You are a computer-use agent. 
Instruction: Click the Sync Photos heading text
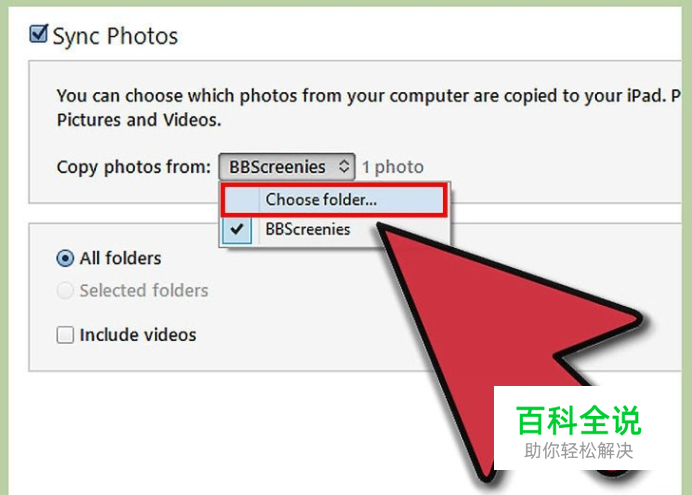coord(115,36)
